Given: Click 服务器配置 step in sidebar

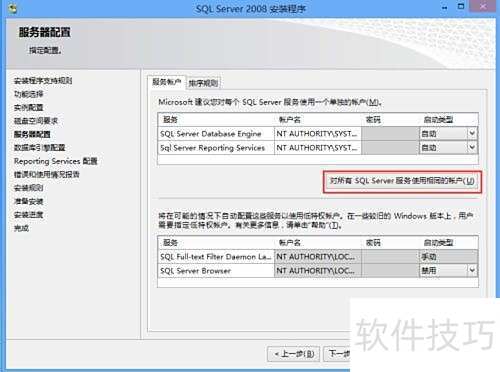Looking at the screenshot, I should click(32, 134).
